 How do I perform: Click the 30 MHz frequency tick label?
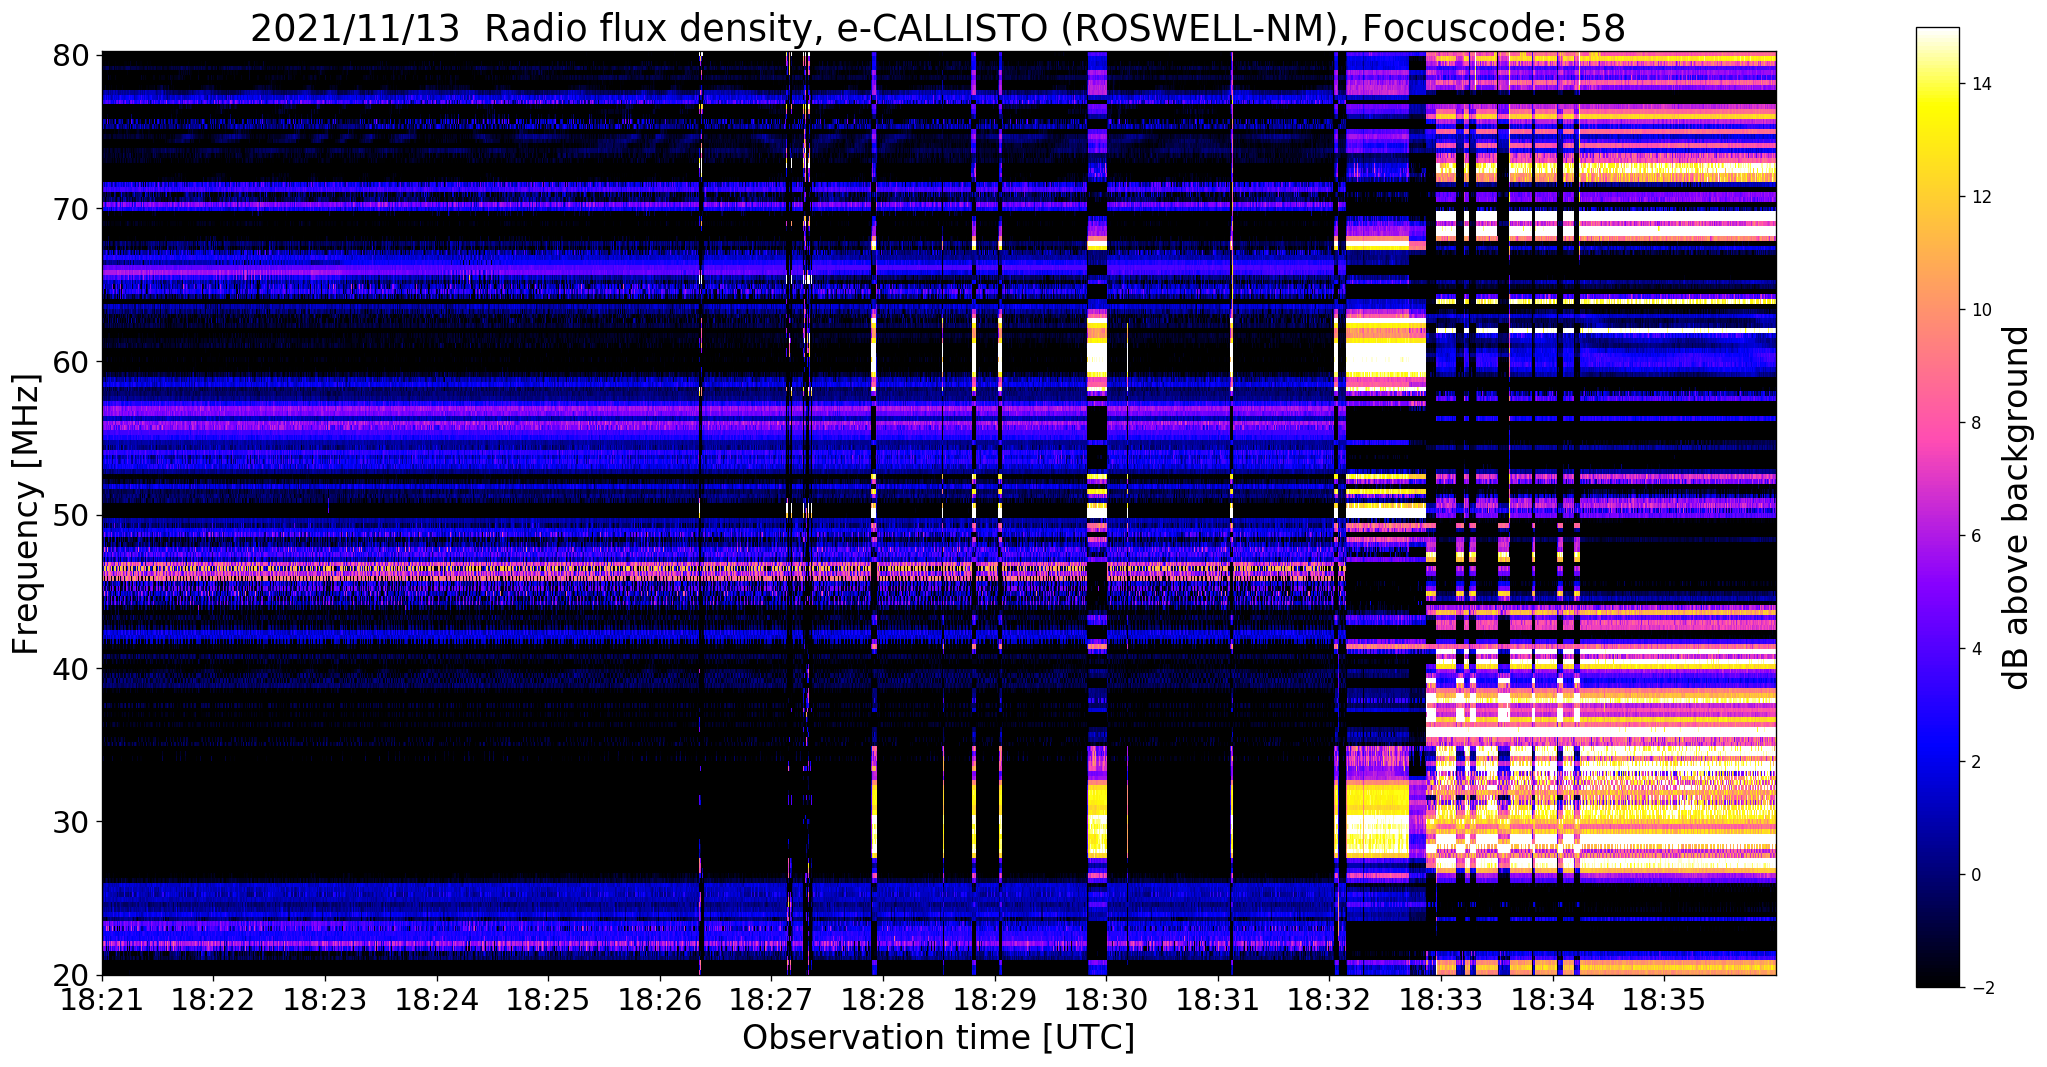(x=70, y=822)
